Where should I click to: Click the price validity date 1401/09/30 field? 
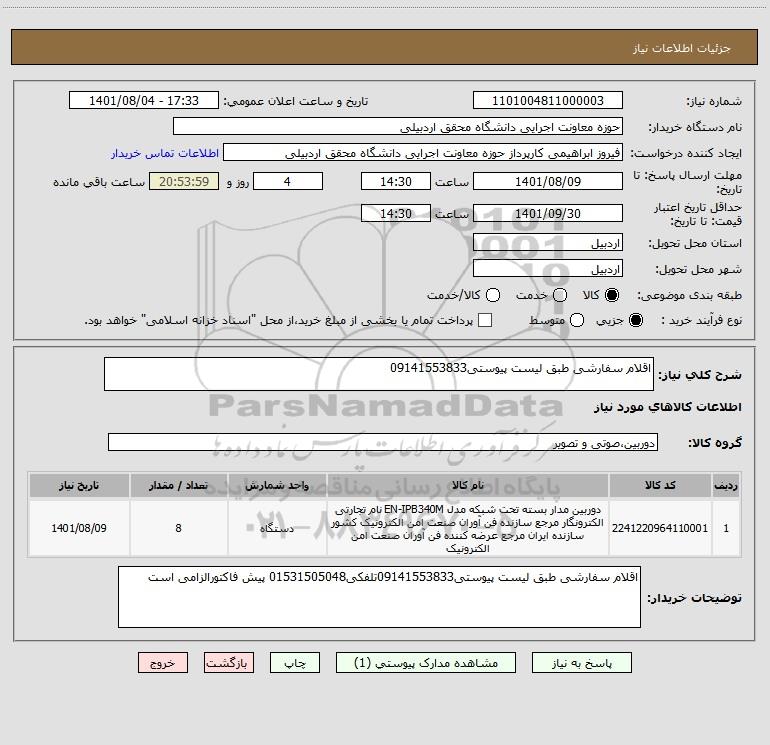pos(548,213)
